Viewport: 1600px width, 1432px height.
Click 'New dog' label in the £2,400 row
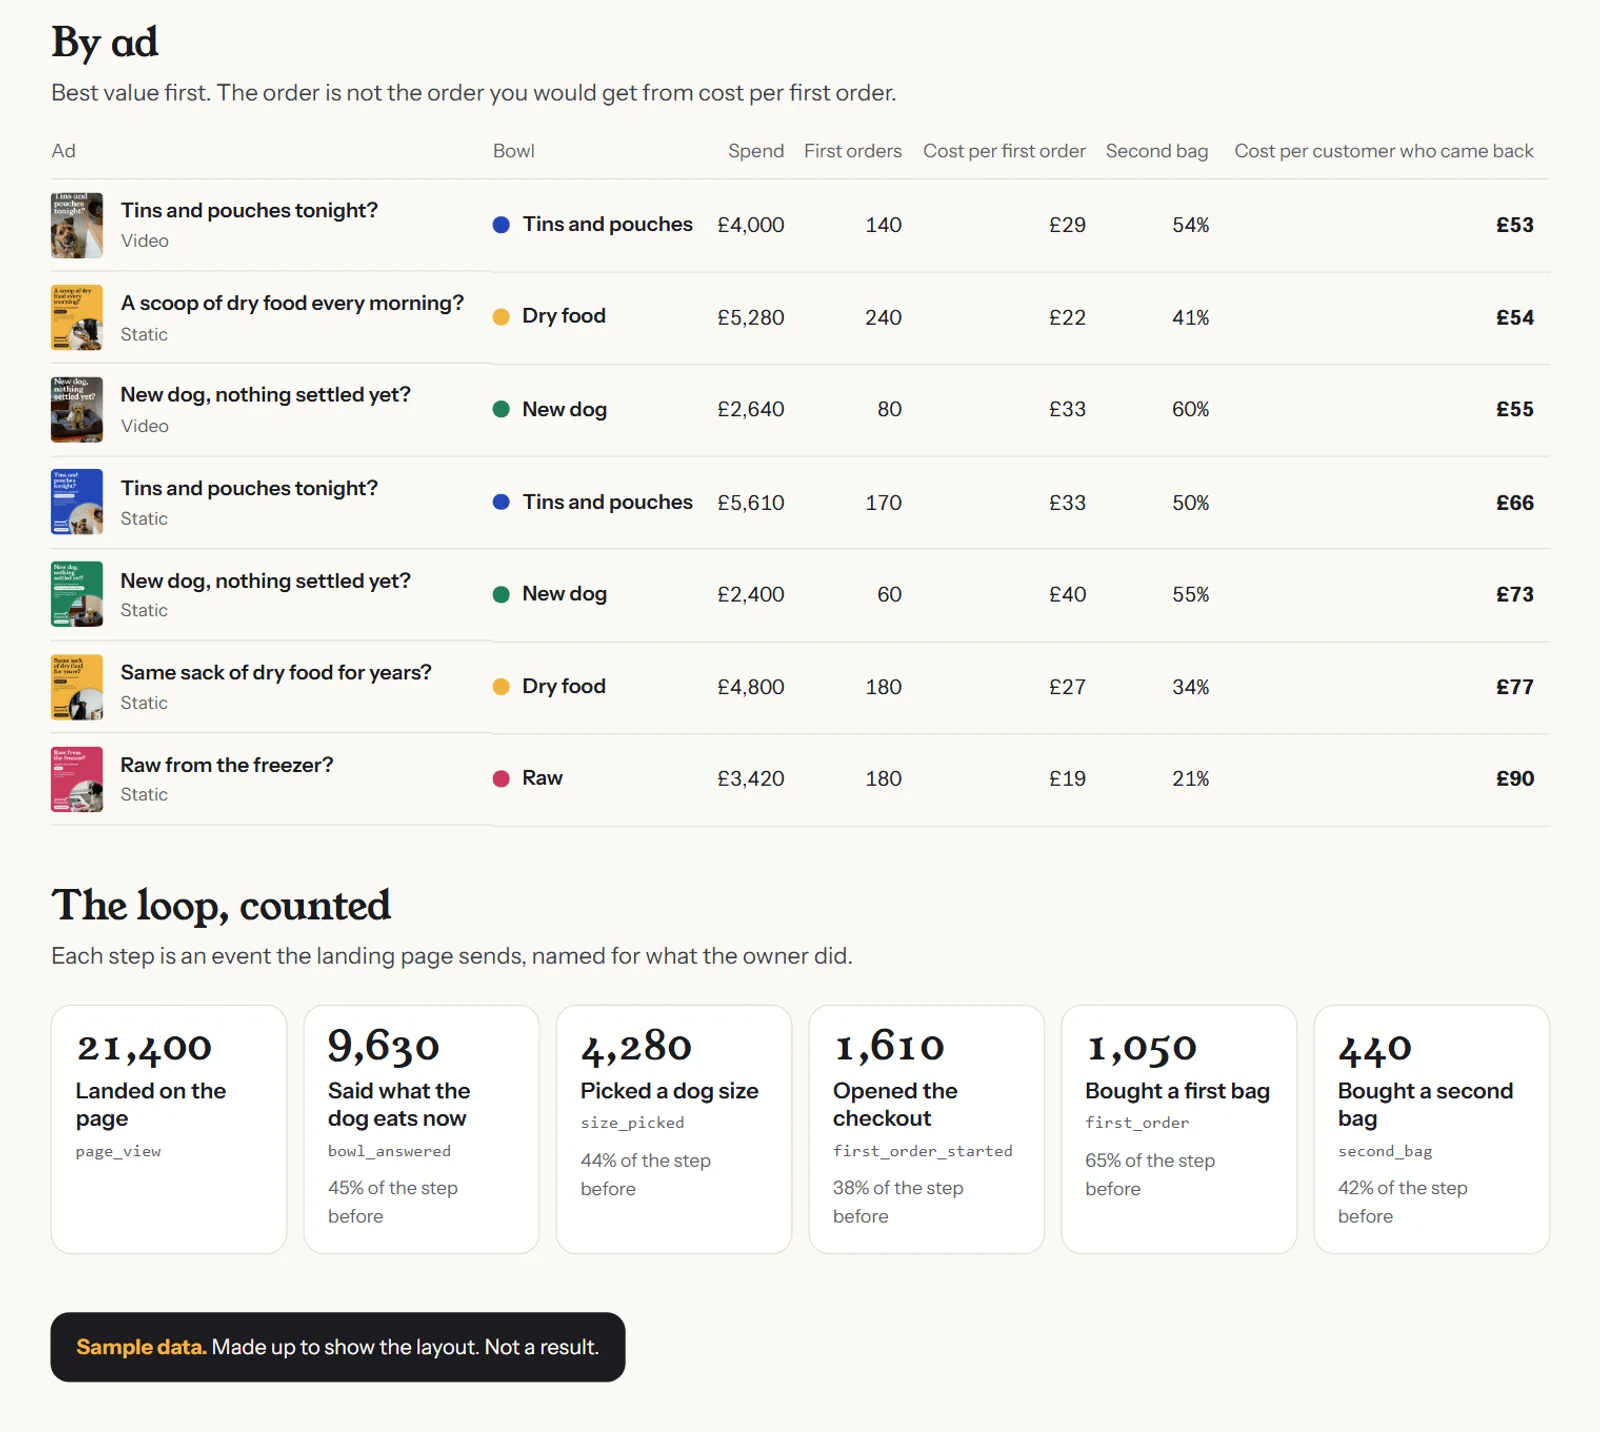click(564, 594)
